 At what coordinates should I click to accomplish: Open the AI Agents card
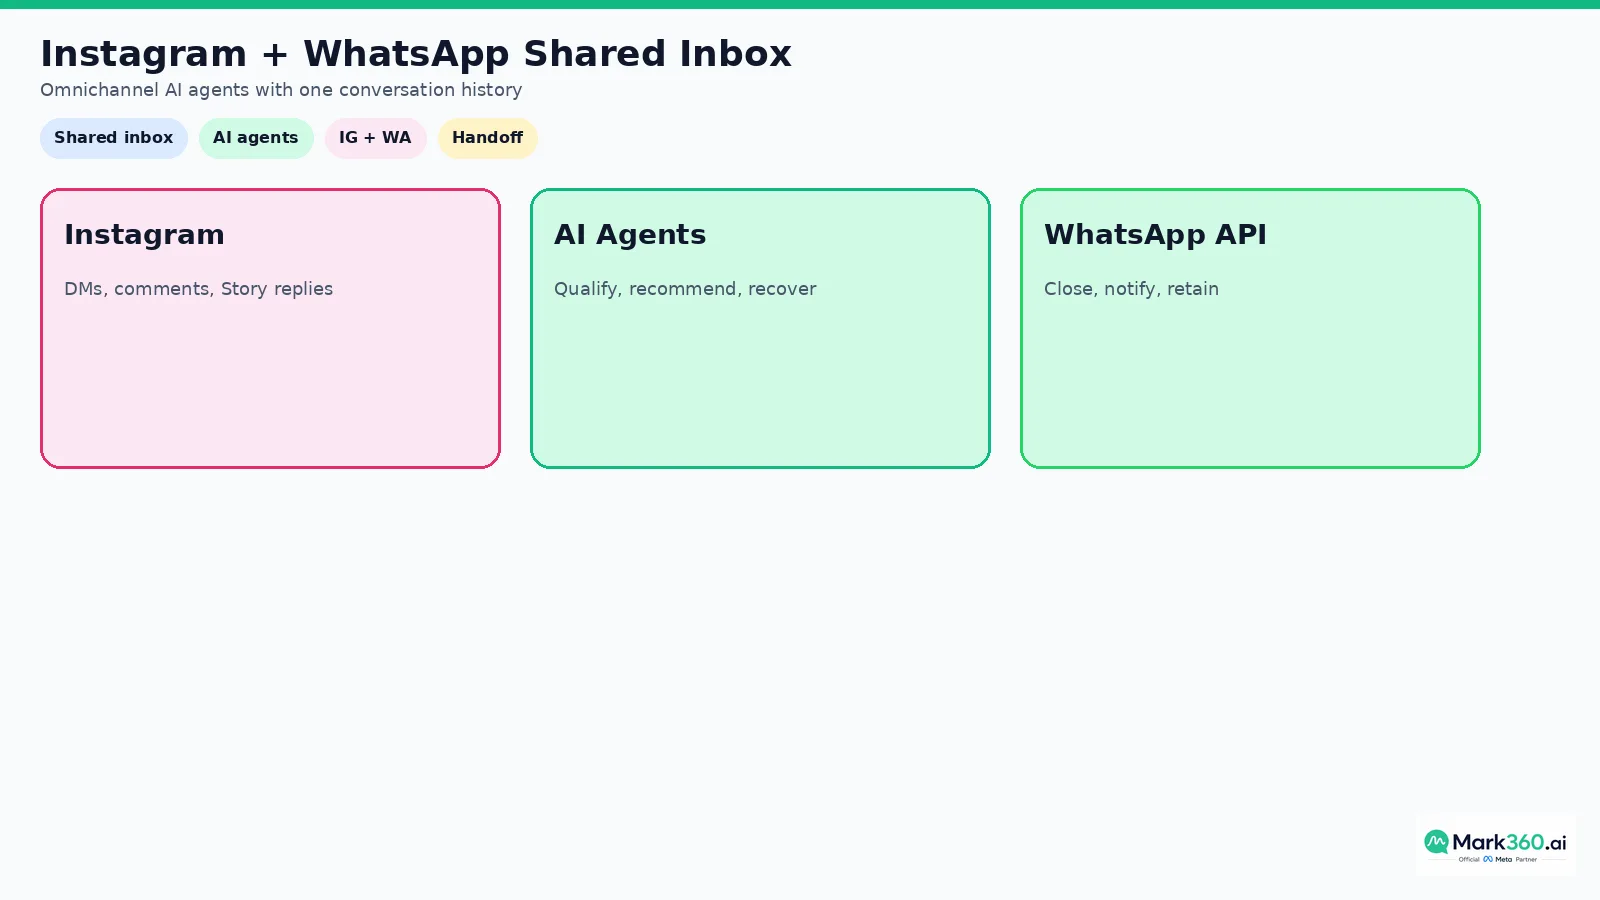(760, 328)
